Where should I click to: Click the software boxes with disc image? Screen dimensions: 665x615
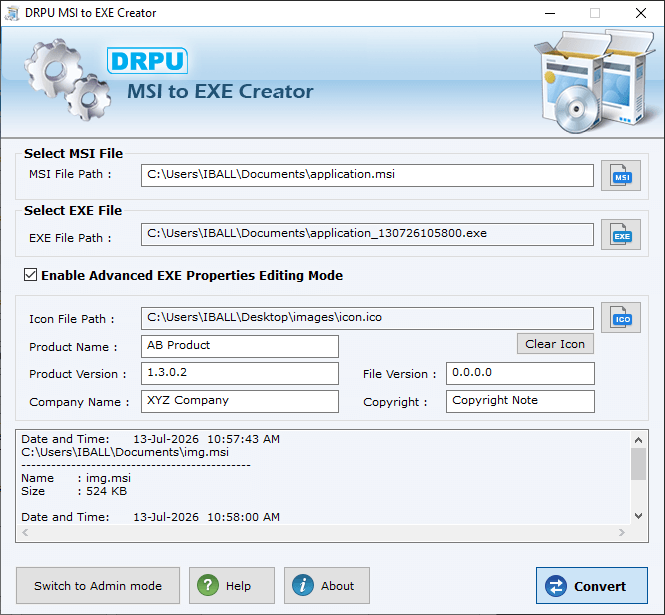tap(595, 81)
